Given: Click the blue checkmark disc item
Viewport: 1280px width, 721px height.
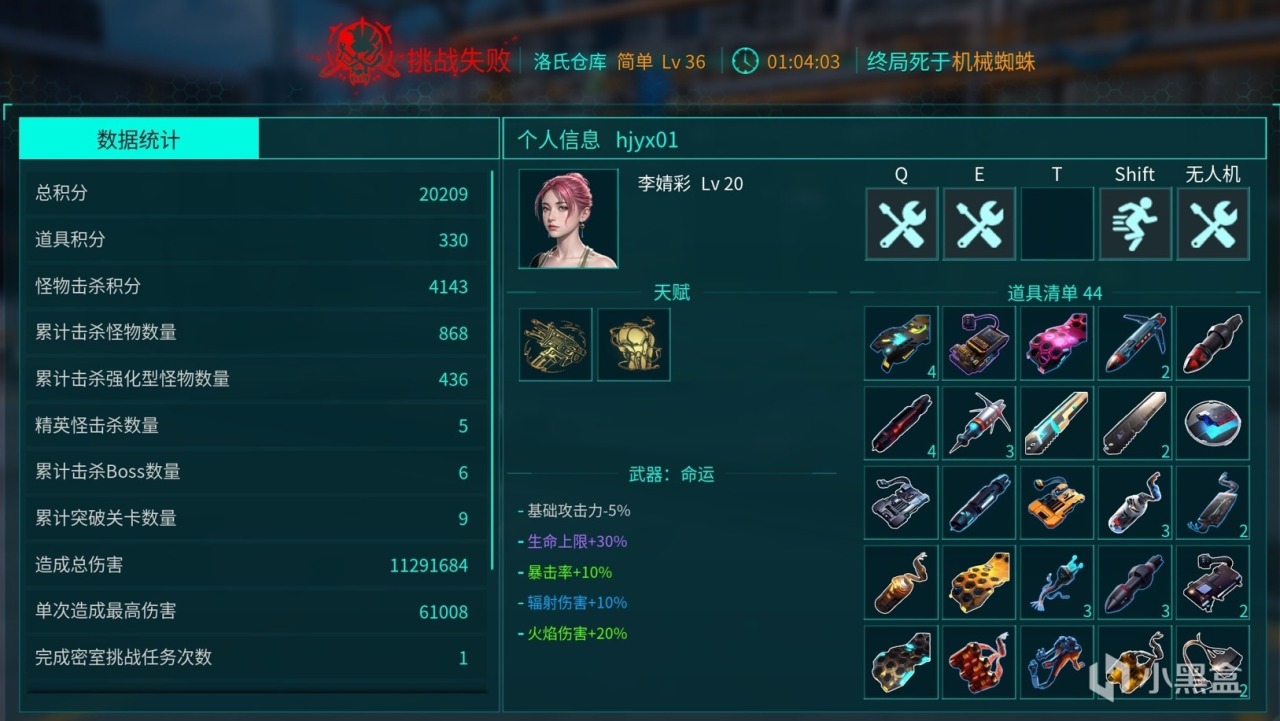Looking at the screenshot, I should coord(1214,422).
